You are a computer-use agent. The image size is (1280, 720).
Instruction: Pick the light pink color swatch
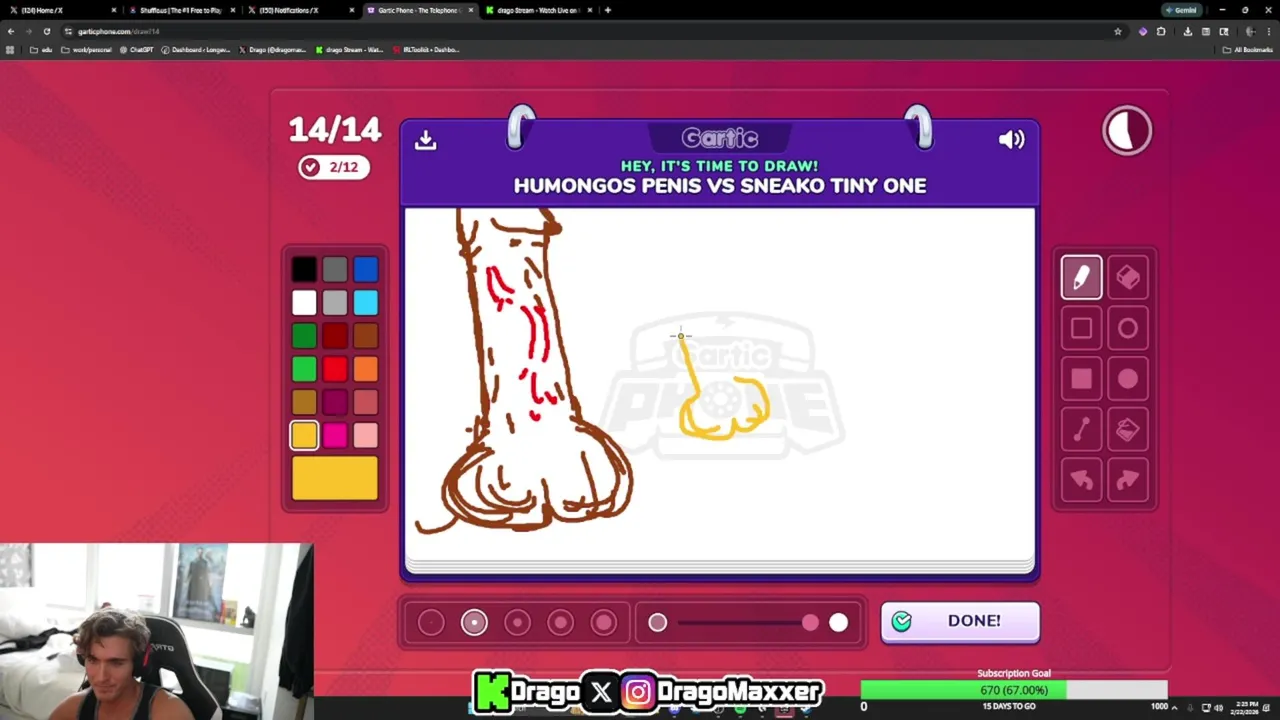coord(366,435)
